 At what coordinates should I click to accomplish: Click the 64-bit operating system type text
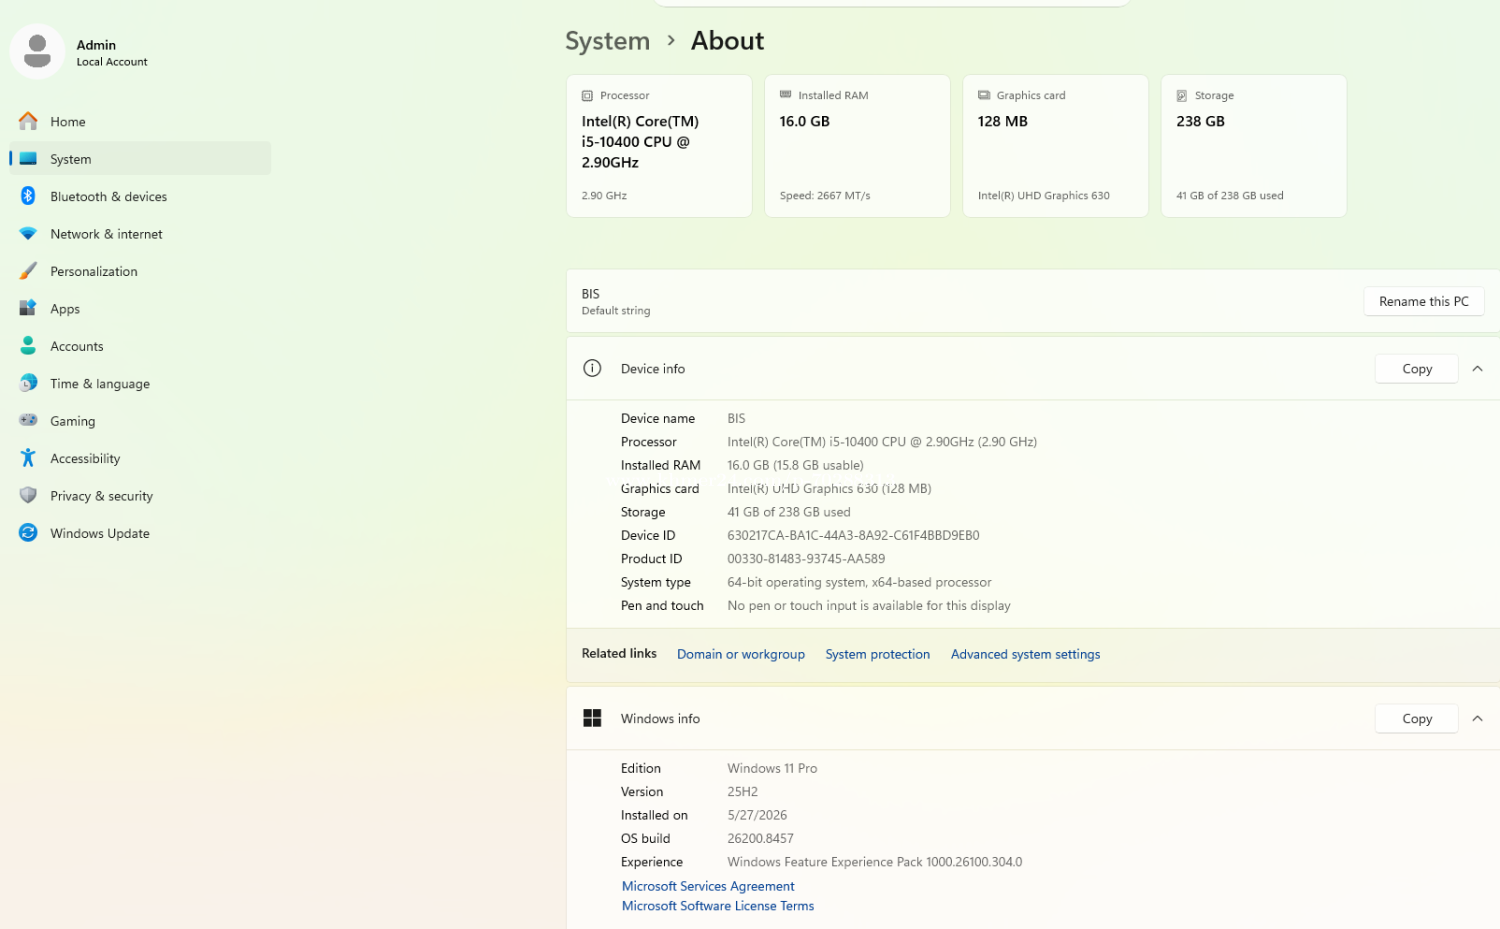click(x=859, y=582)
